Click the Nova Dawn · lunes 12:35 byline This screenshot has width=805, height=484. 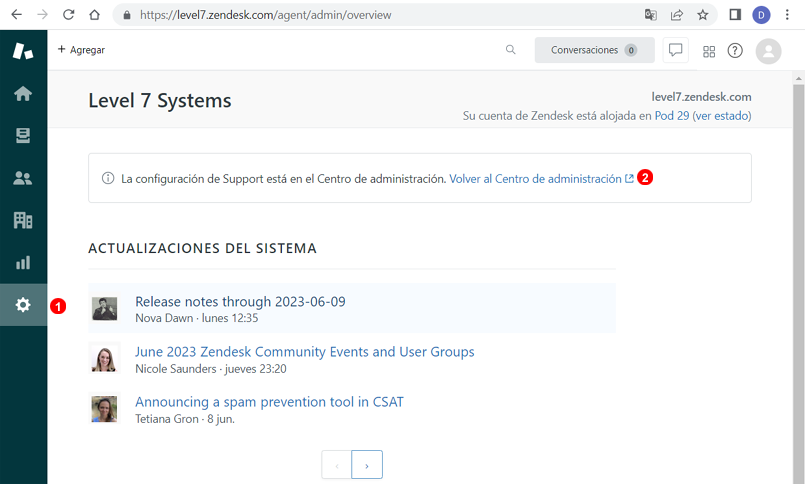click(x=197, y=318)
